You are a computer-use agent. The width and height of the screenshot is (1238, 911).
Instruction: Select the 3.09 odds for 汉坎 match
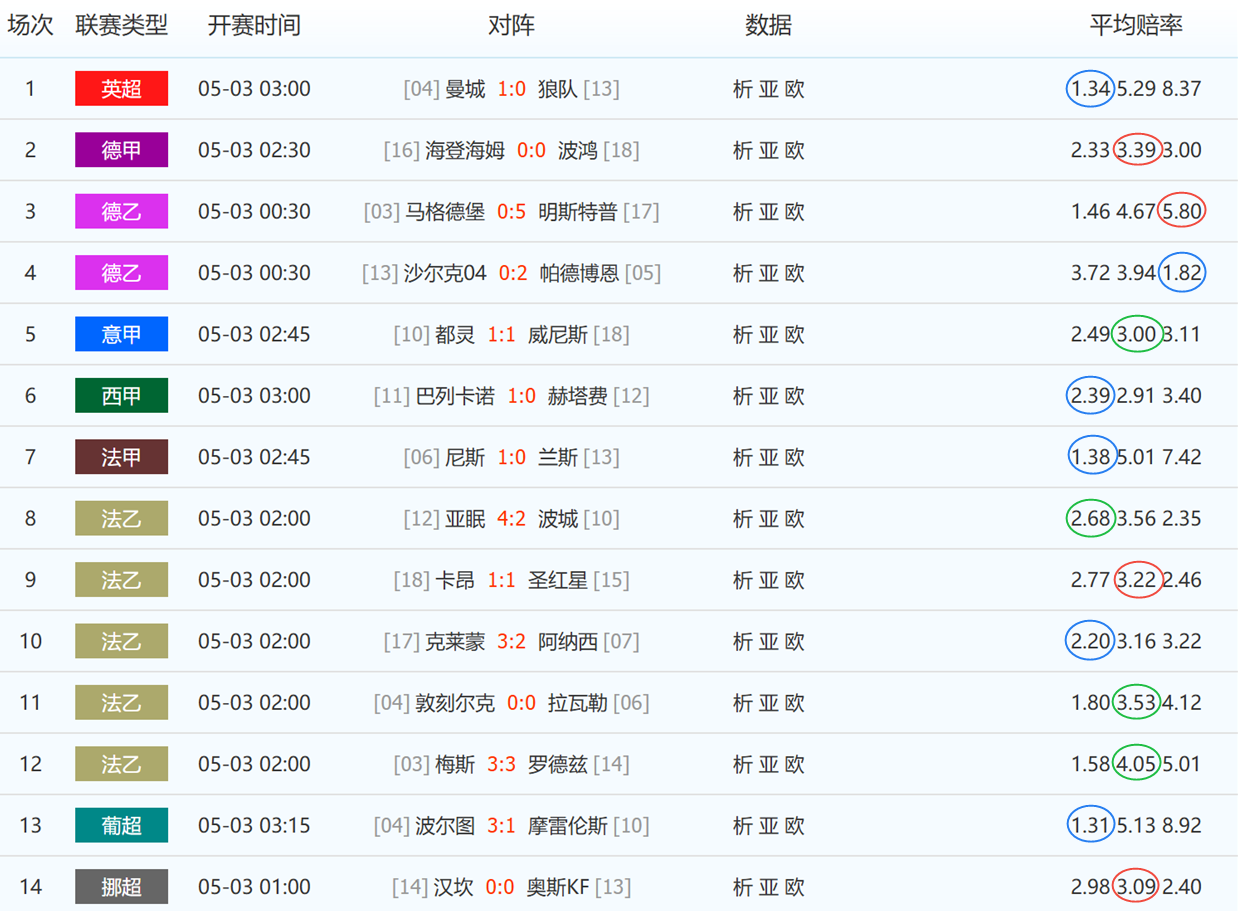(1136, 887)
